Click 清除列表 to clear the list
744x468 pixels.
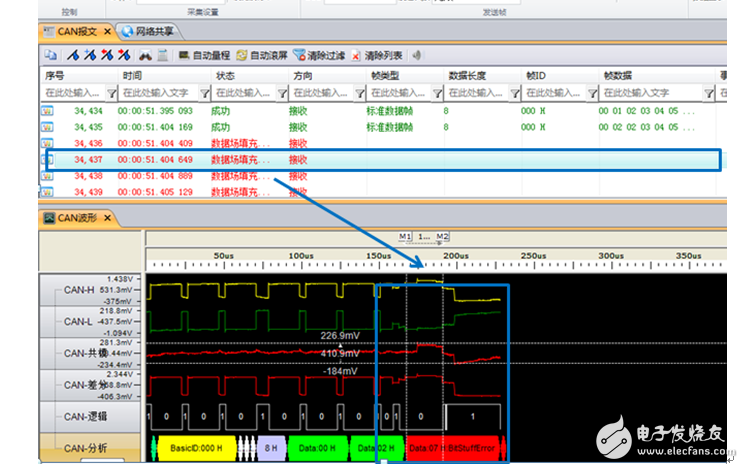click(x=377, y=56)
